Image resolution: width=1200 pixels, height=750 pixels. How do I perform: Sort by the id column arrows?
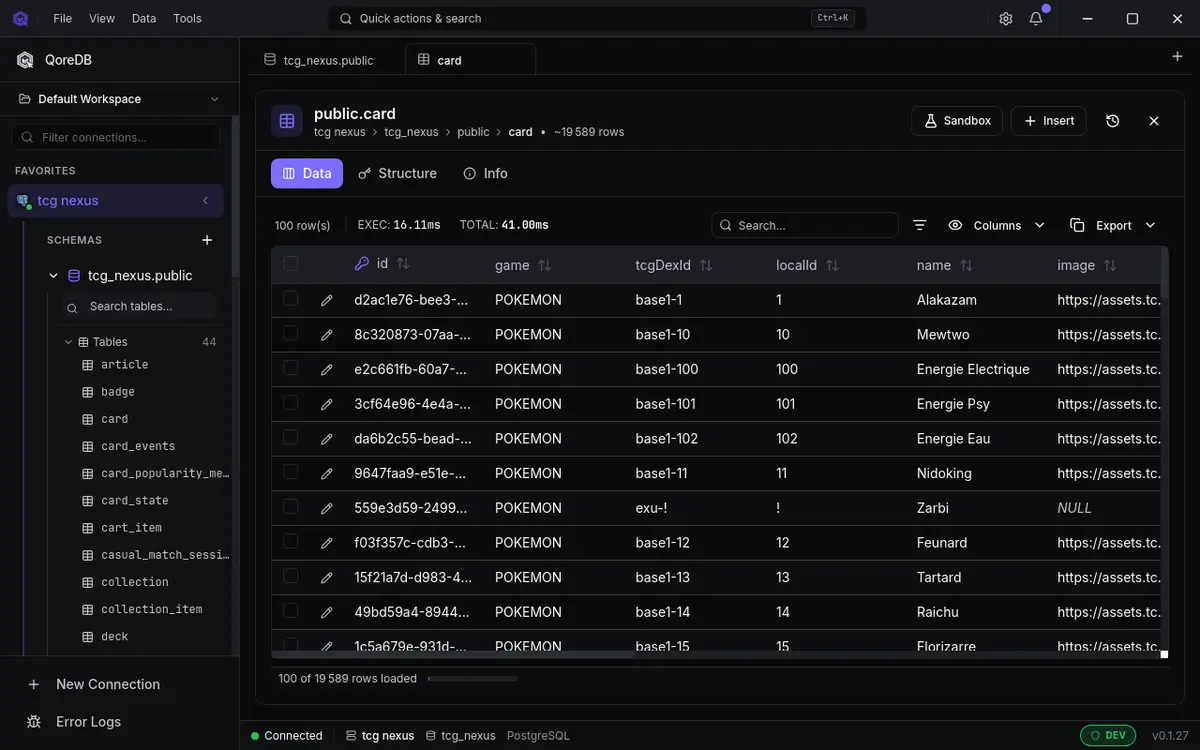(x=403, y=264)
